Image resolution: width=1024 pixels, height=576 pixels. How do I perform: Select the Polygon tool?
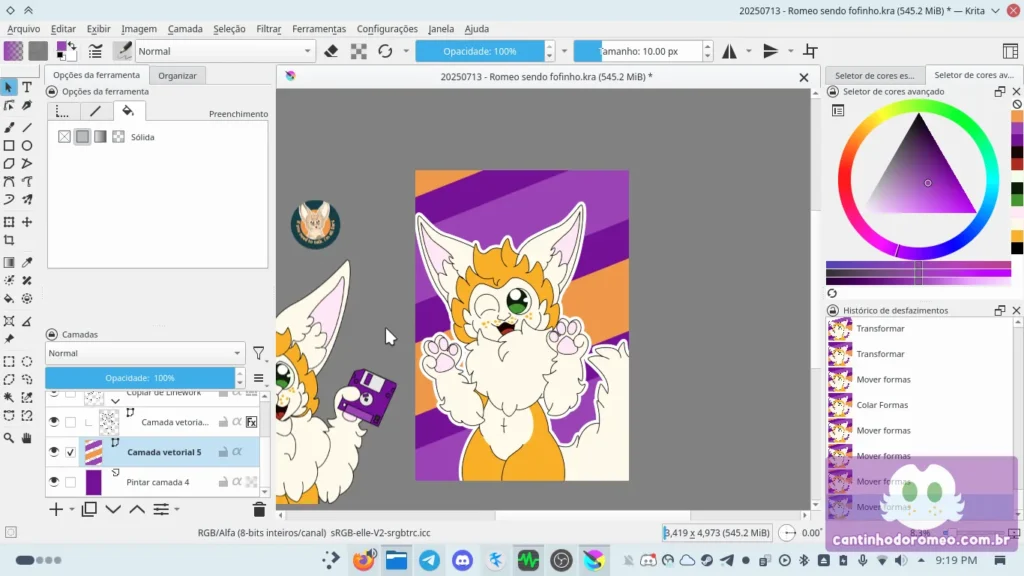pos(9,163)
